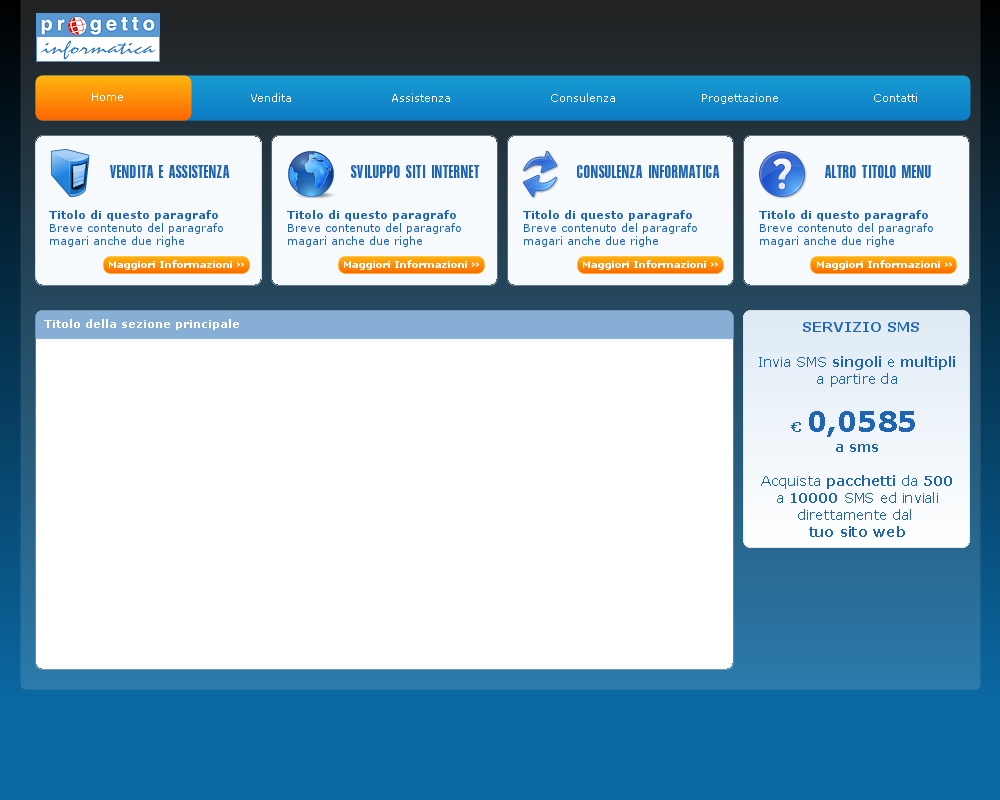Screen dimensions: 1000x800
Task: Click the Servizio SMS title
Action: click(x=860, y=327)
